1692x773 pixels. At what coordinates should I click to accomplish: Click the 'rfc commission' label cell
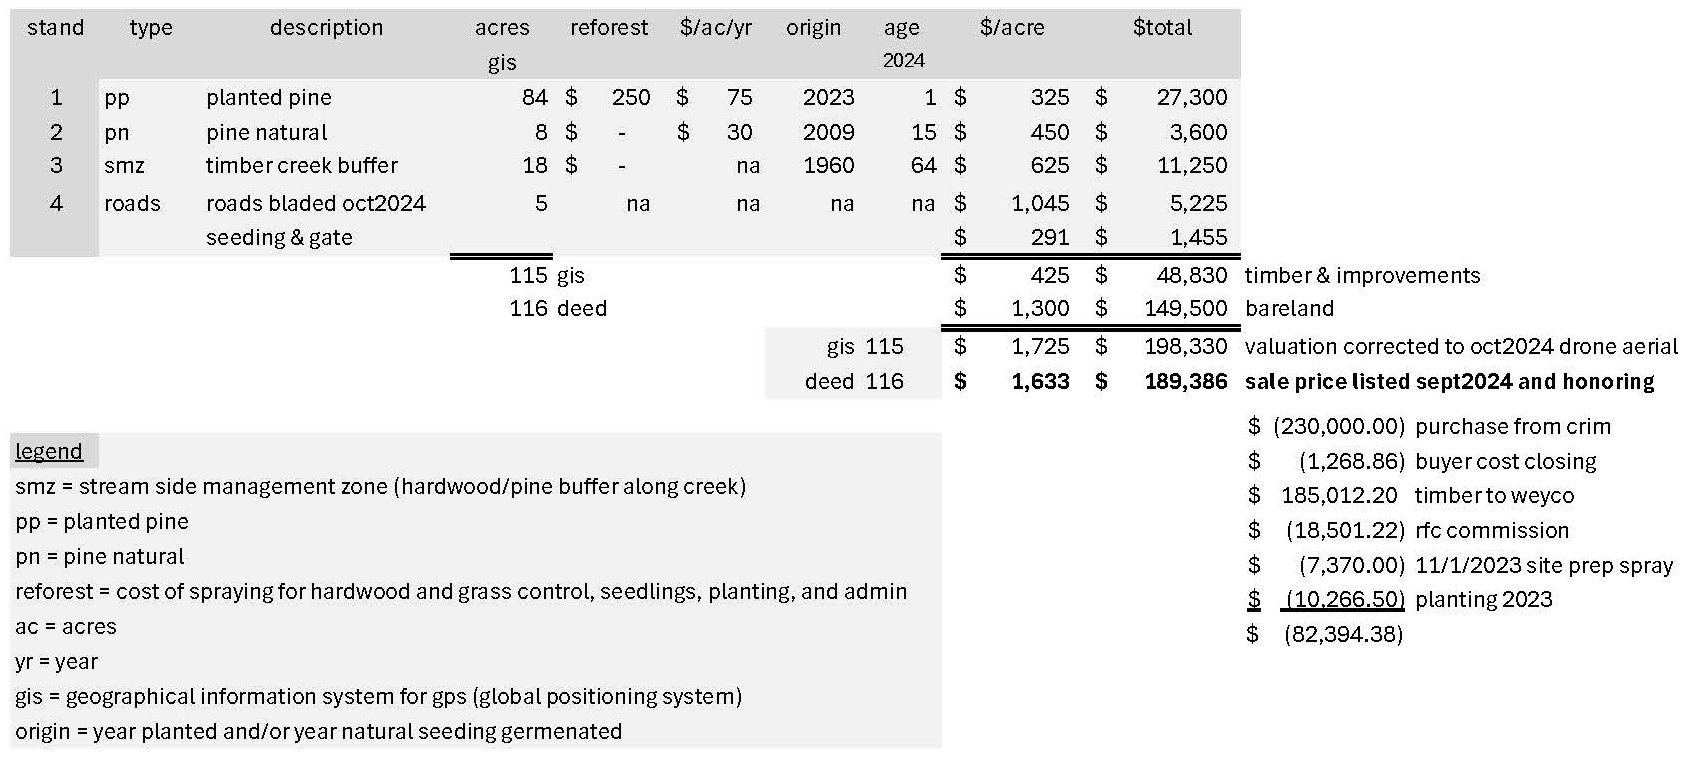pyautogui.click(x=1492, y=531)
